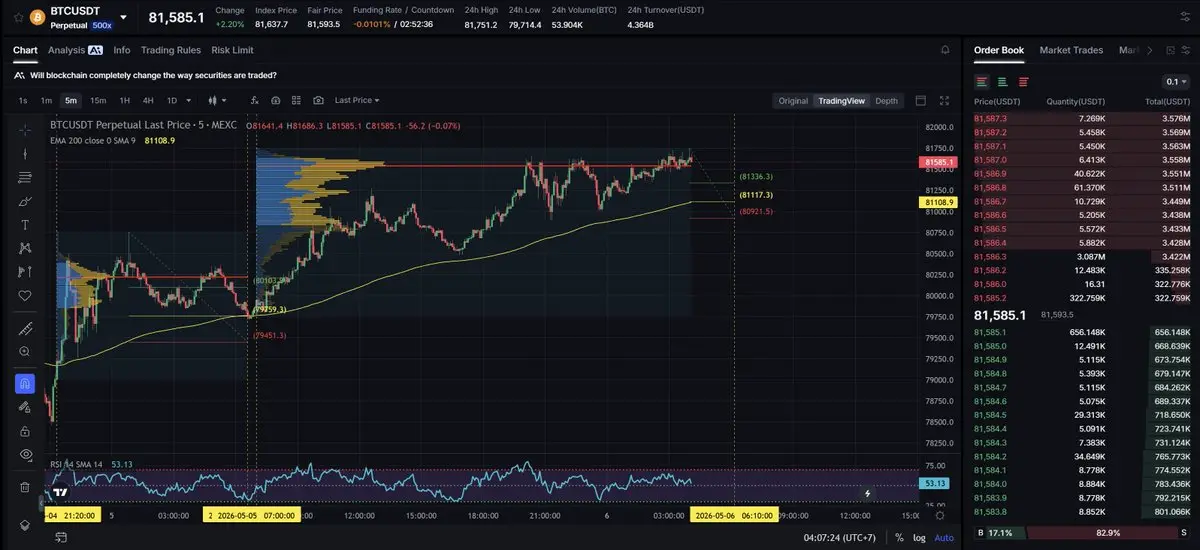
Task: Show asks-only order book view
Action: point(1022,82)
